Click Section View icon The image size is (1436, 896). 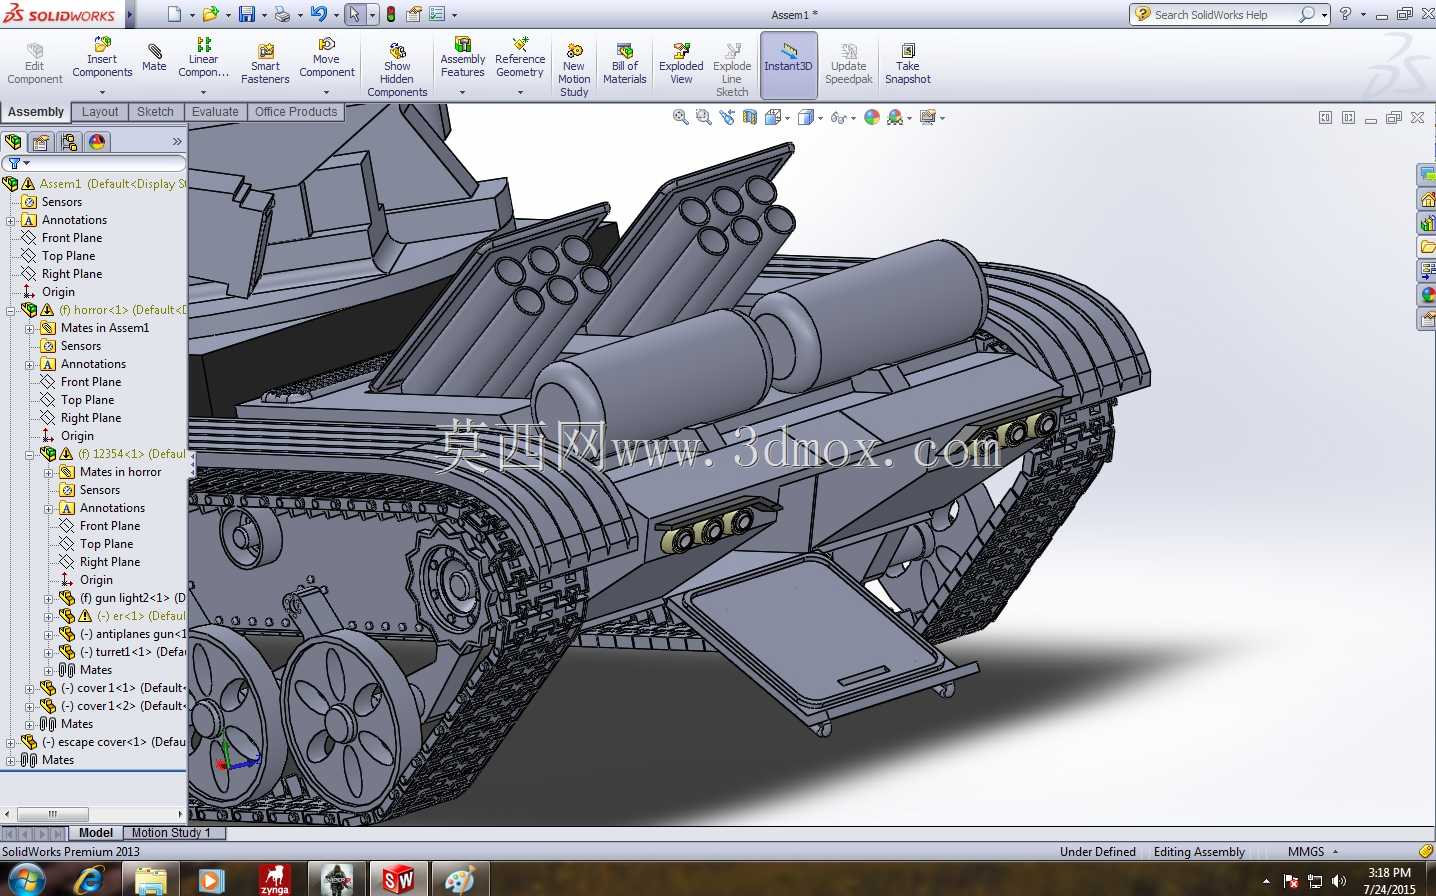749,117
